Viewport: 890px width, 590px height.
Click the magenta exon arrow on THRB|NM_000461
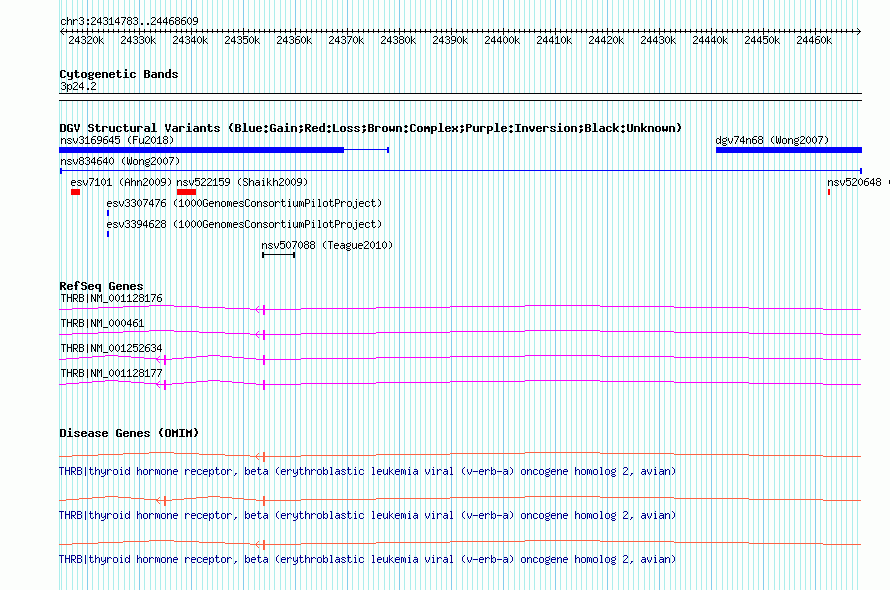(260, 334)
